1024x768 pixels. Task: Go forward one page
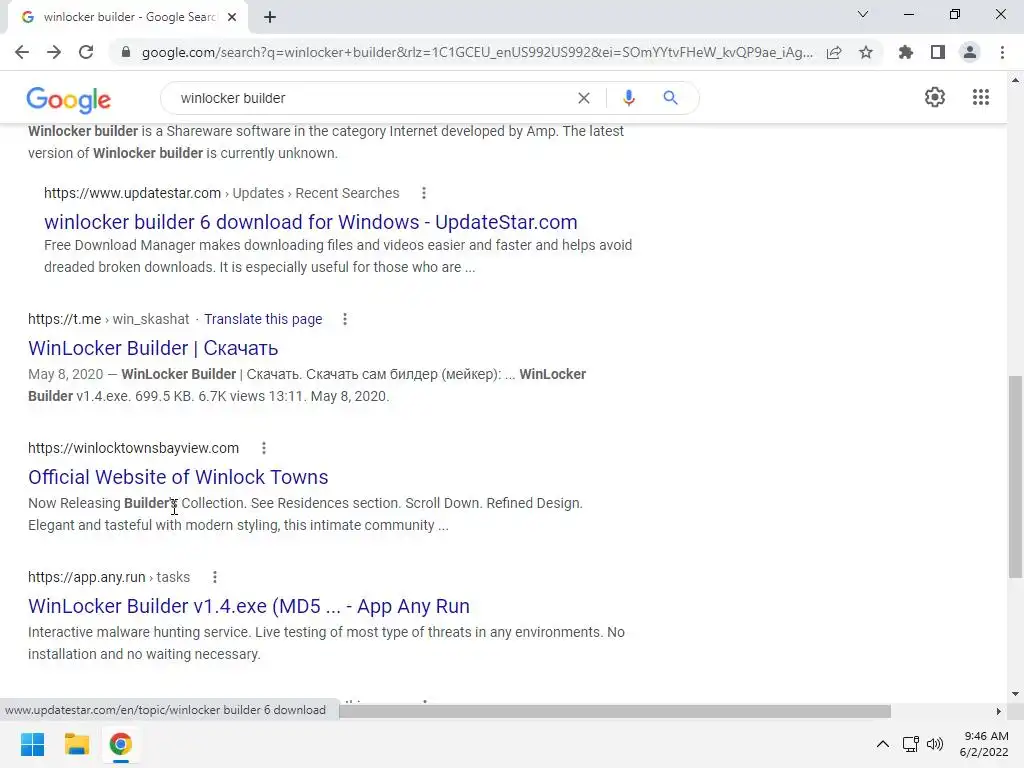pos(54,52)
